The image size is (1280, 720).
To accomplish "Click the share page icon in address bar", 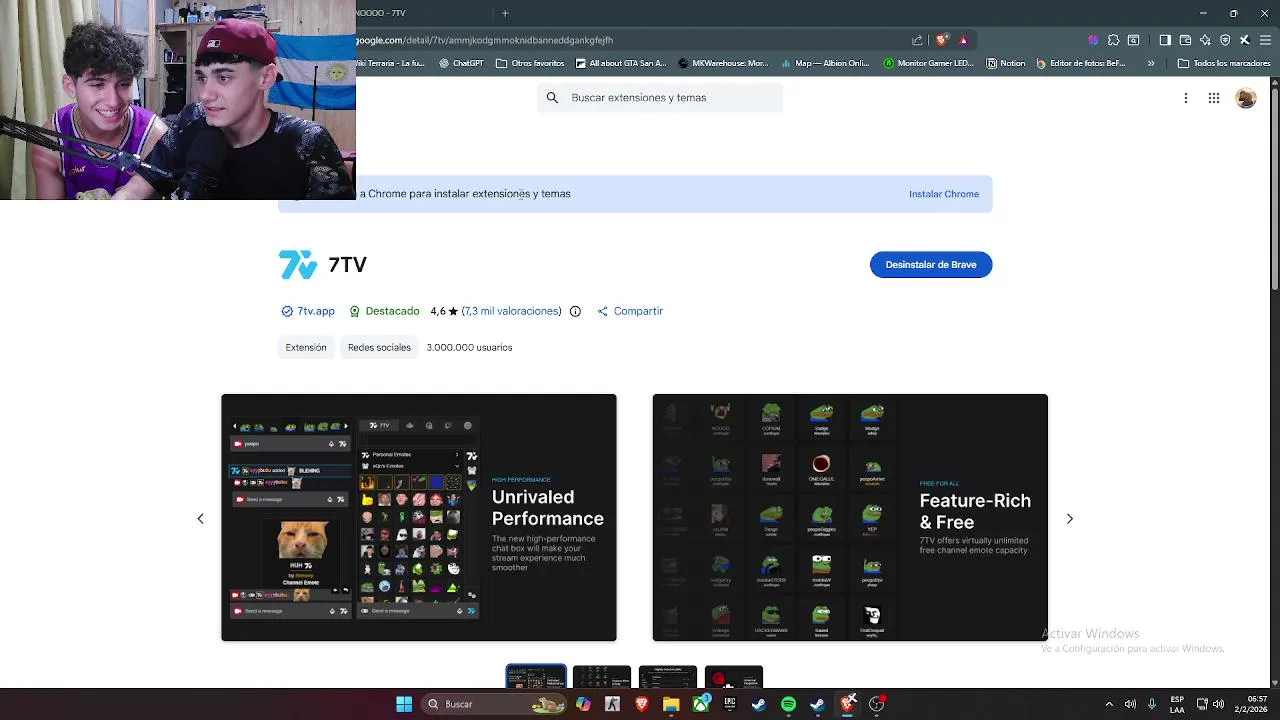I will coord(917,40).
